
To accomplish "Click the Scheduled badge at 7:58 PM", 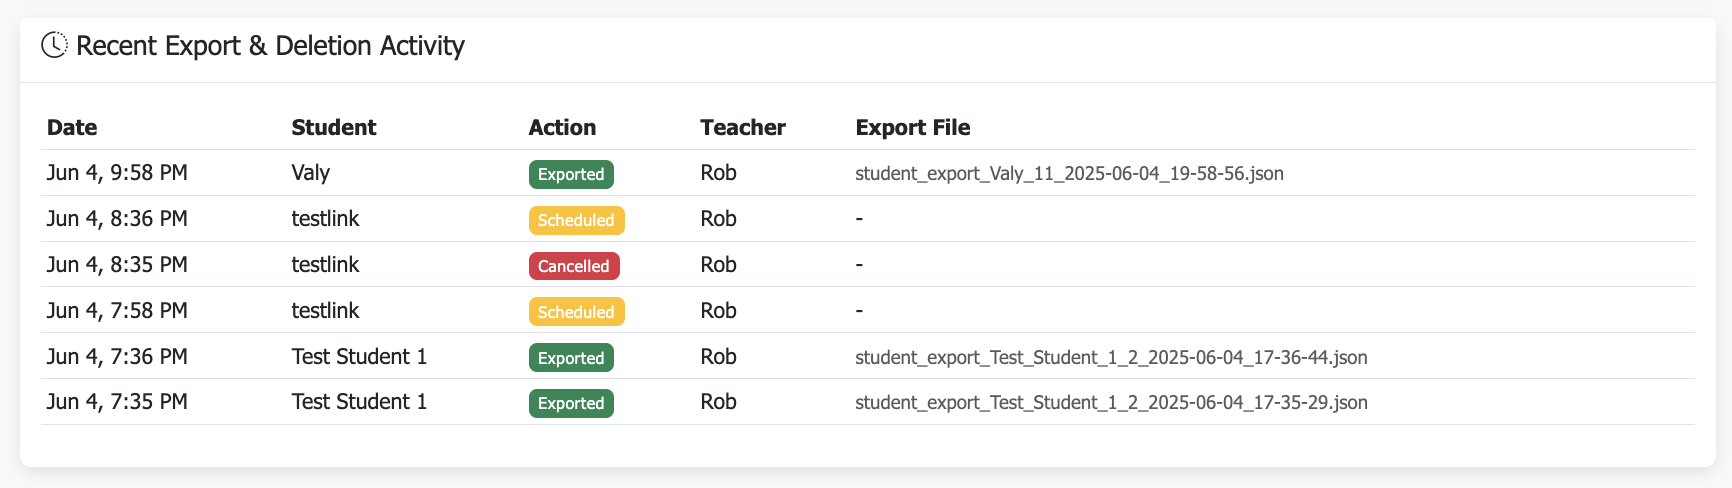I will [x=576, y=312].
